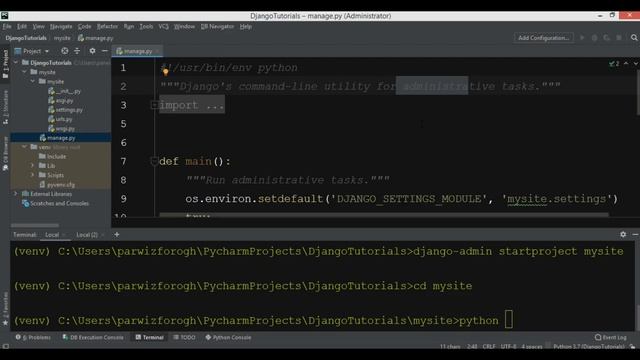Collapse the def main() code fold

[154, 162]
